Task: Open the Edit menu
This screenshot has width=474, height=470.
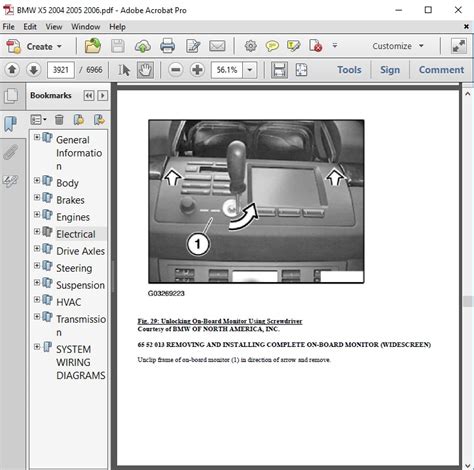Action: point(30,27)
